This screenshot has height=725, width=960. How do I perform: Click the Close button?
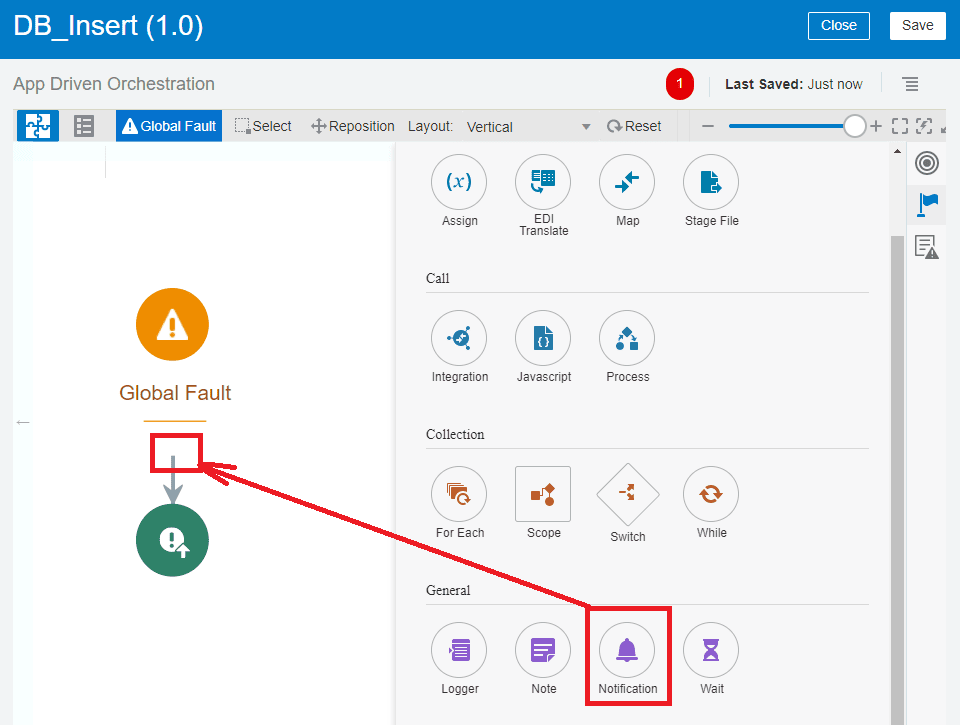pyautogui.click(x=838, y=26)
